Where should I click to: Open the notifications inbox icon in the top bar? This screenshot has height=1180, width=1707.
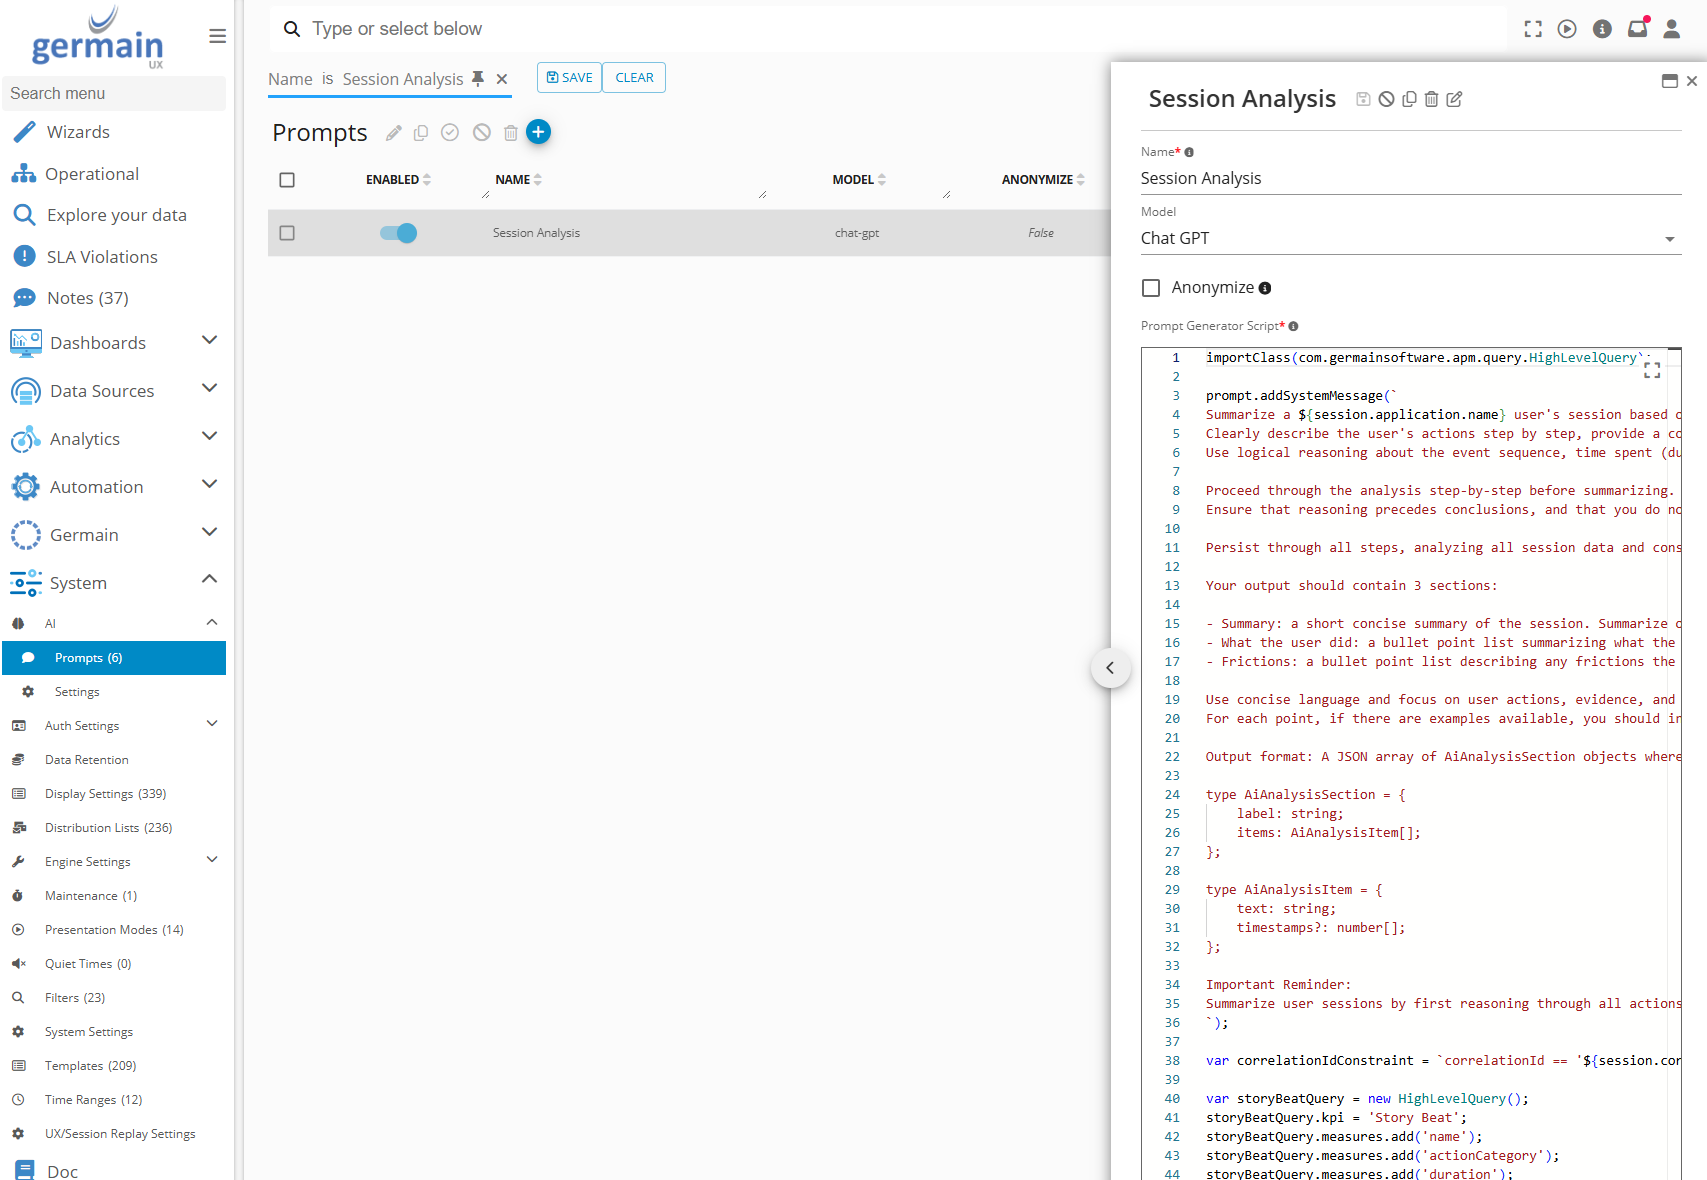click(1637, 29)
